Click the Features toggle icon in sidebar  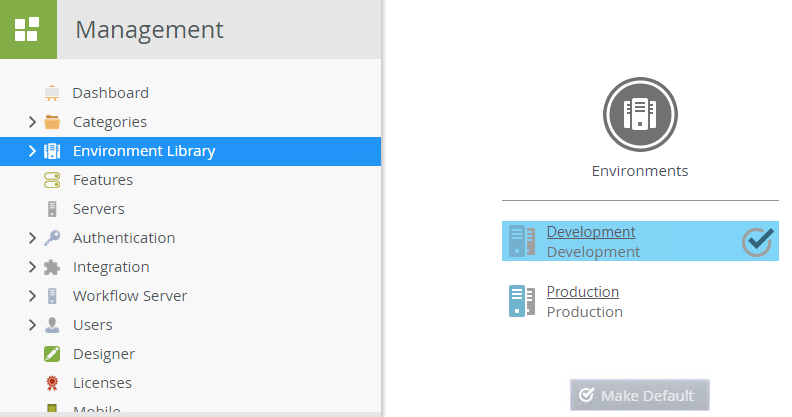[x=52, y=180]
